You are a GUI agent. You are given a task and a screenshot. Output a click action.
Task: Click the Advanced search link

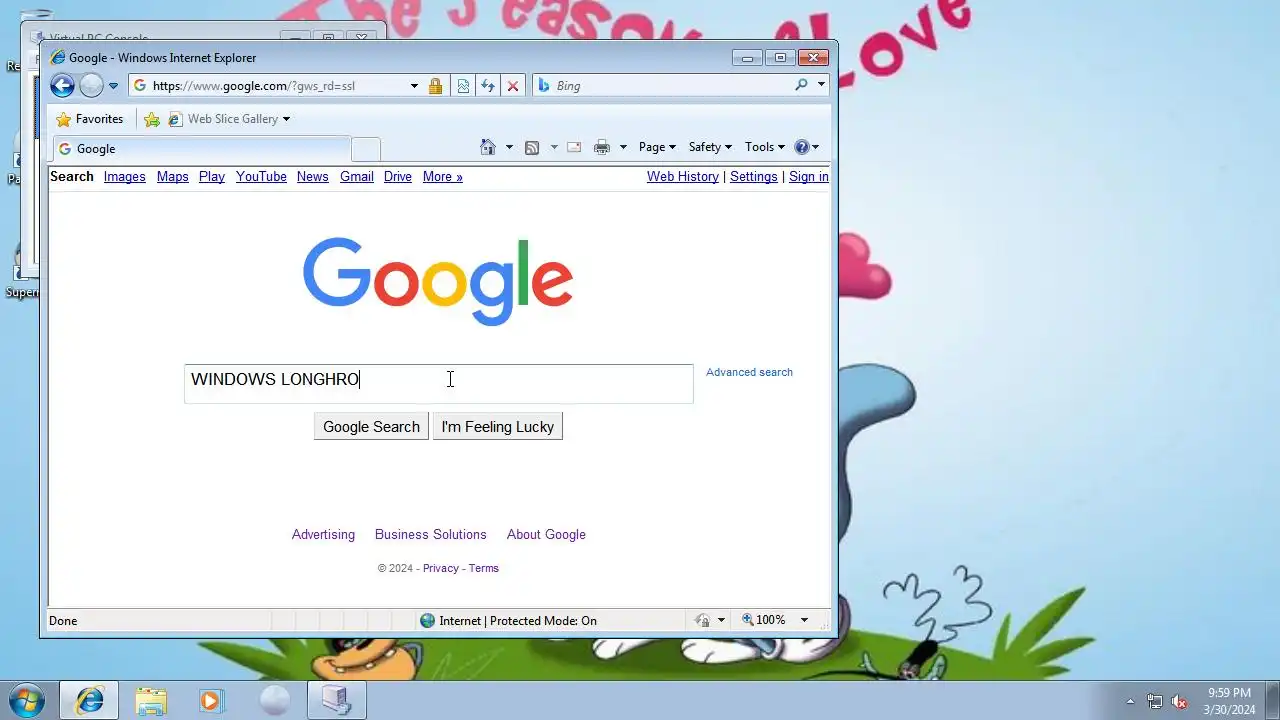pyautogui.click(x=749, y=372)
